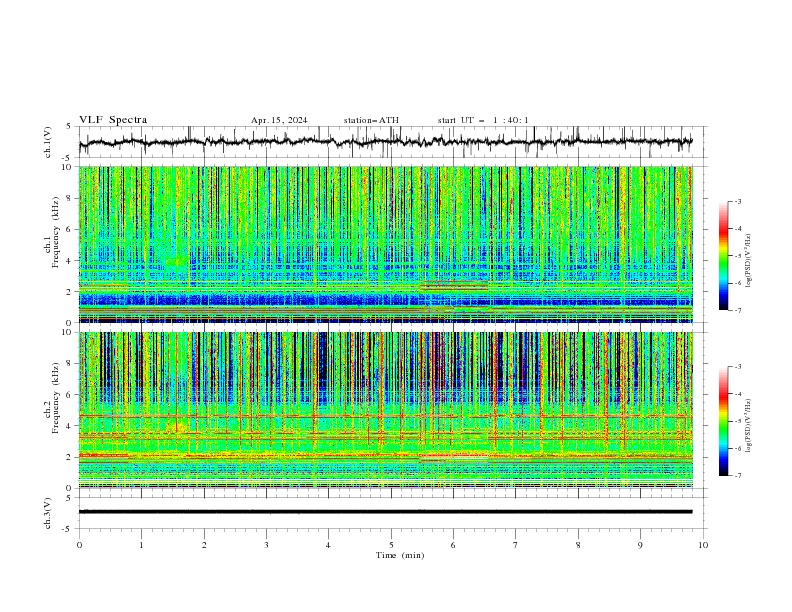Screen dimensions: 792x612
Task: Select the date "Apr. 15, 2024"
Action: coord(279,120)
